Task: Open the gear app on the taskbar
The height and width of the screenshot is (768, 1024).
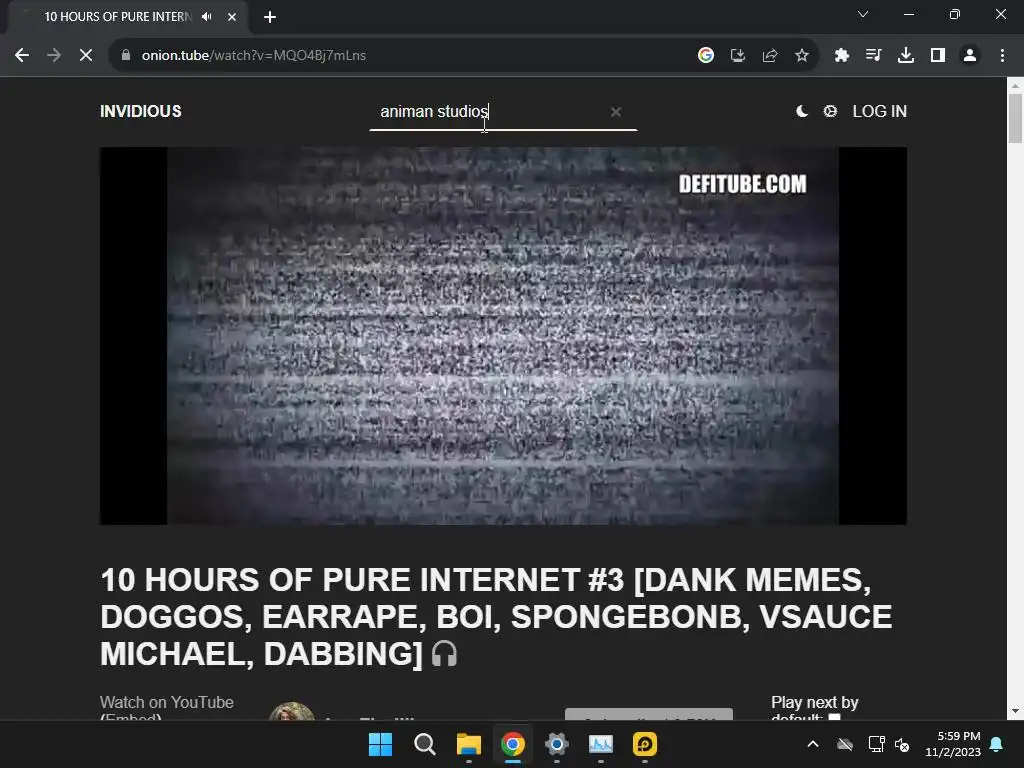Action: point(556,744)
